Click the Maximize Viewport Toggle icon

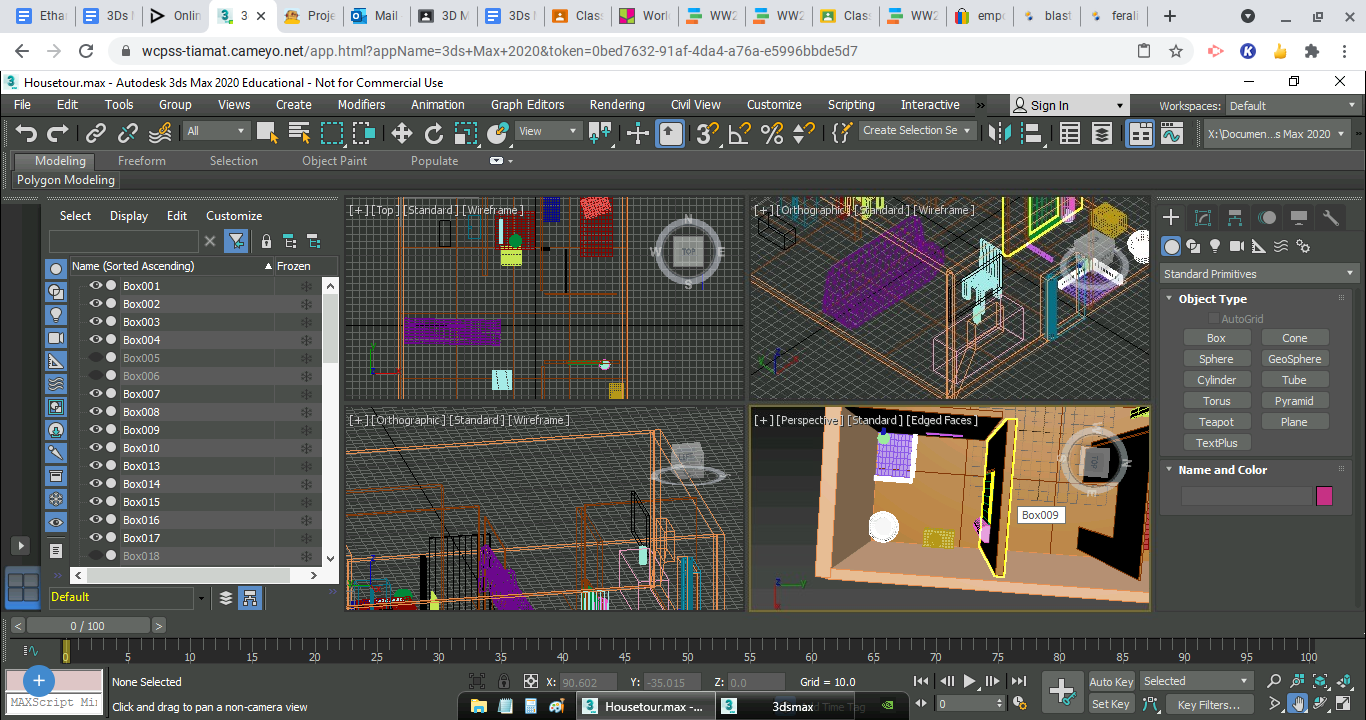[1345, 704]
